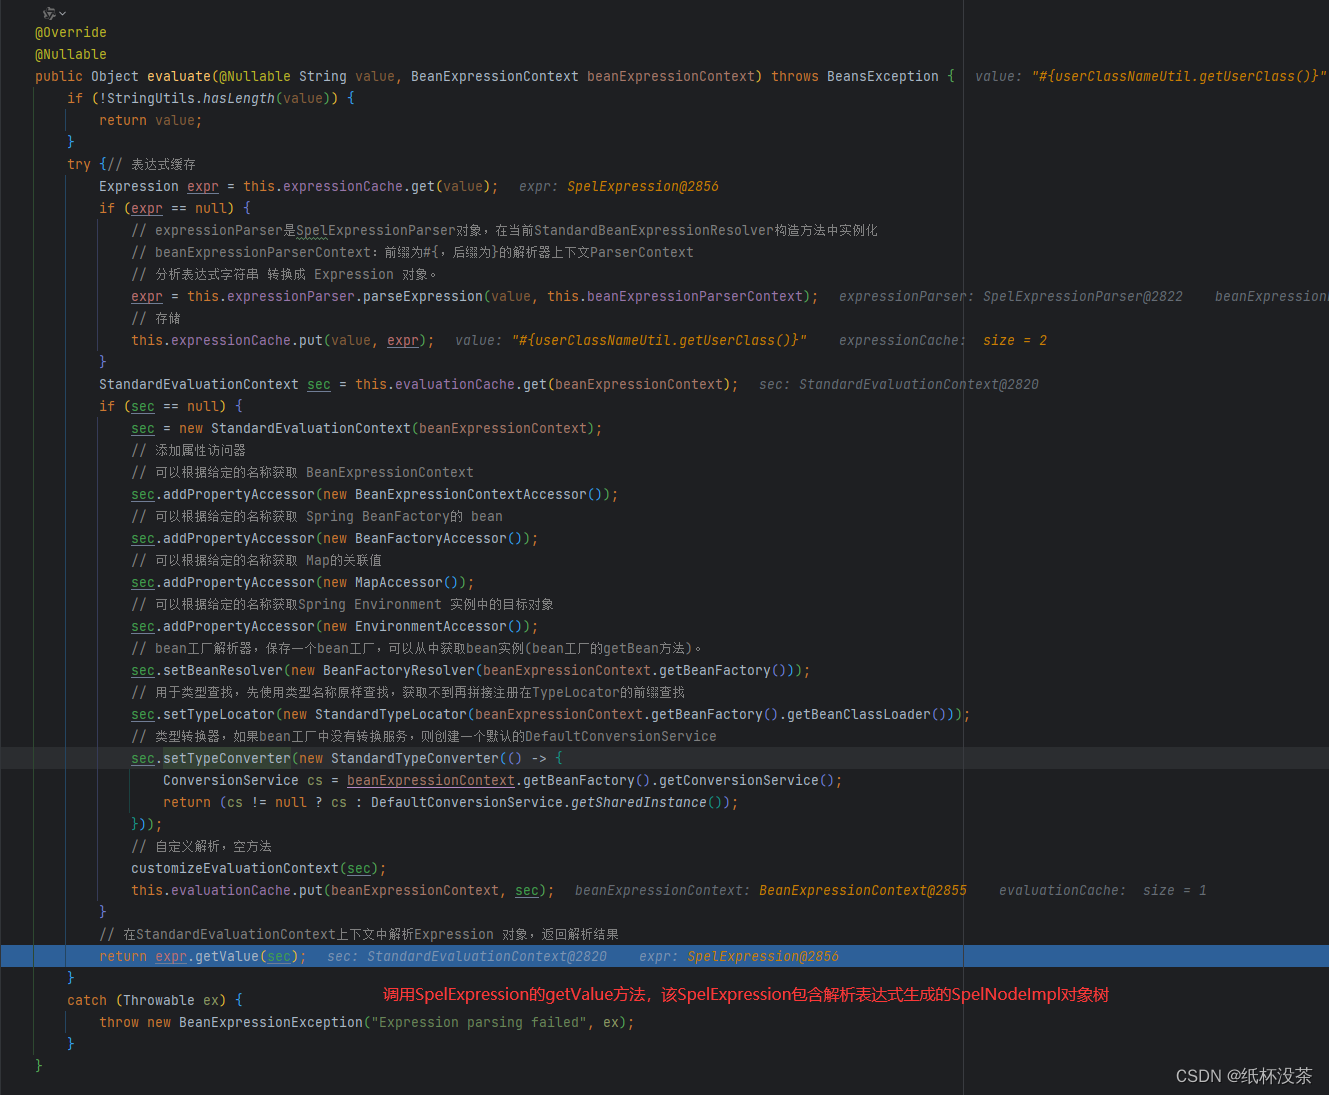Click BeanFactoryAccessor constructor call

[431, 538]
